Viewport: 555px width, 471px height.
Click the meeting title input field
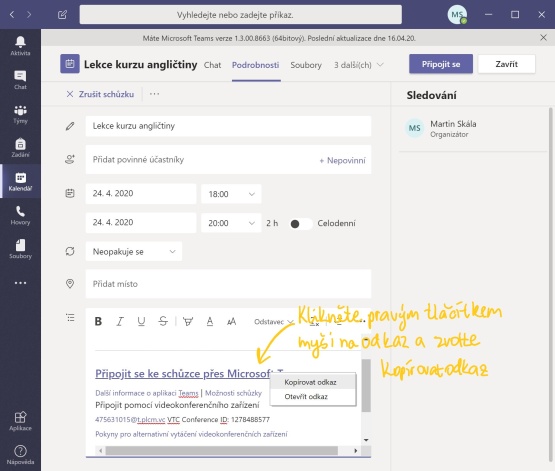[228, 126]
